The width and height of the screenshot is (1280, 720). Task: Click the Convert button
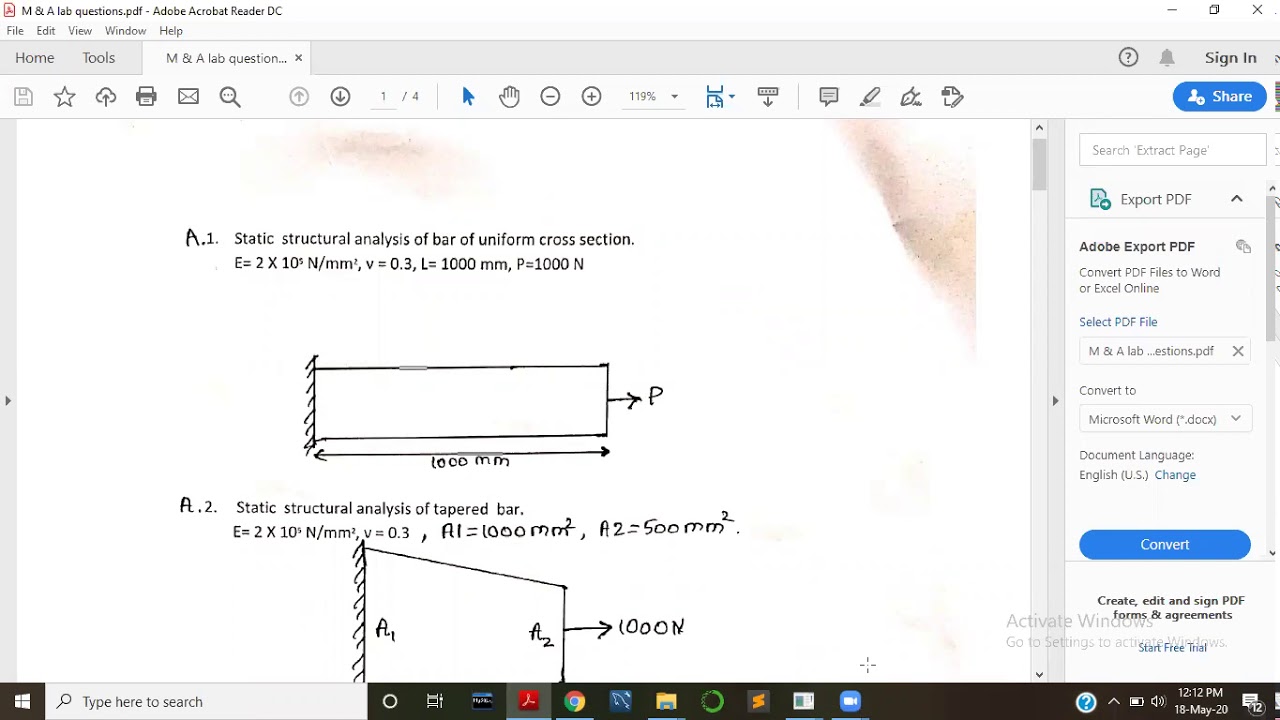pos(1165,545)
